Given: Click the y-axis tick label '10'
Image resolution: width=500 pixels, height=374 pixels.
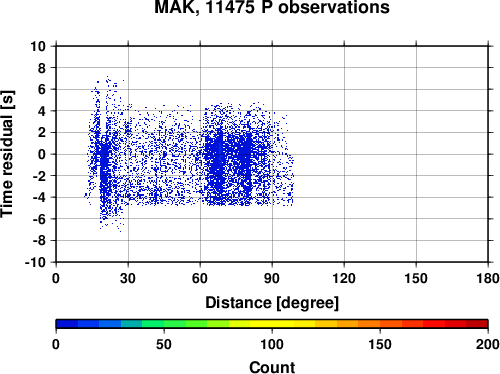Looking at the screenshot, I should coord(38,46).
